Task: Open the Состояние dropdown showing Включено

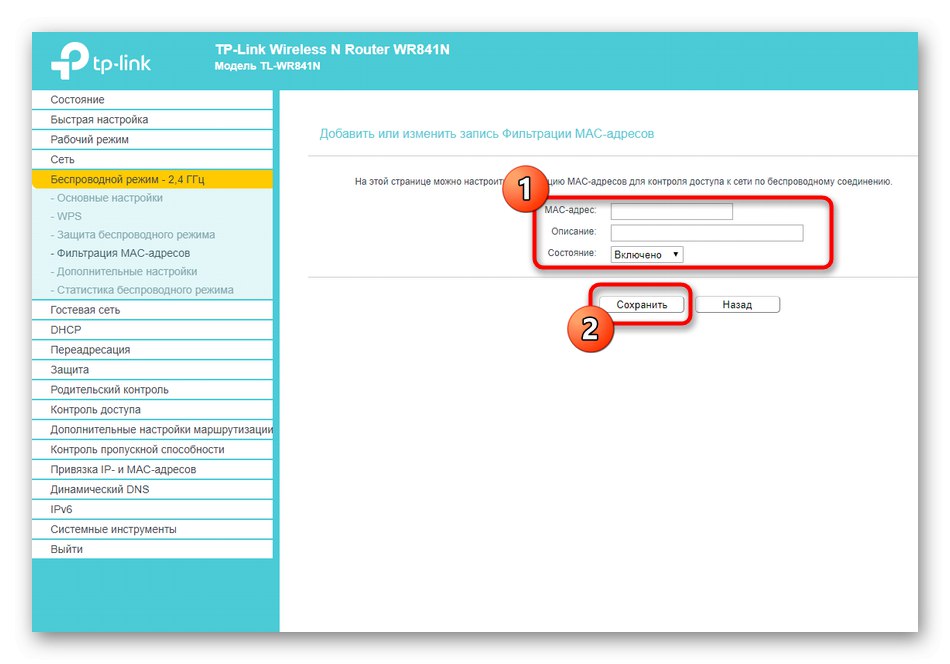Action: pyautogui.click(x=646, y=254)
